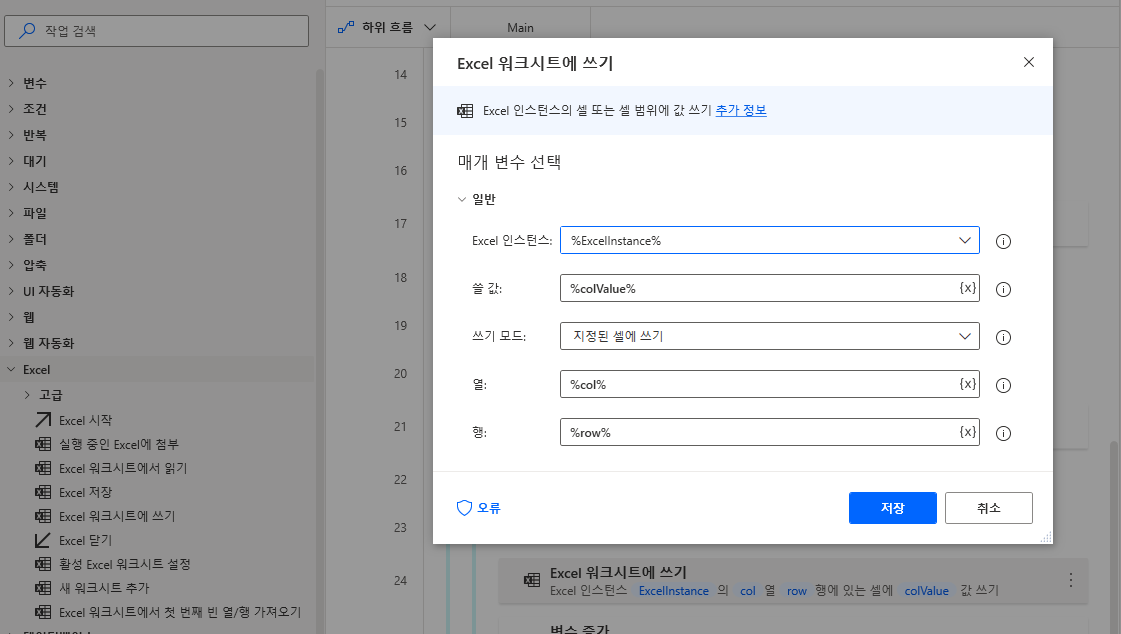The height and width of the screenshot is (634, 1121).
Task: Click the subflow icon beside 하위 흐름
Action: [x=346, y=27]
